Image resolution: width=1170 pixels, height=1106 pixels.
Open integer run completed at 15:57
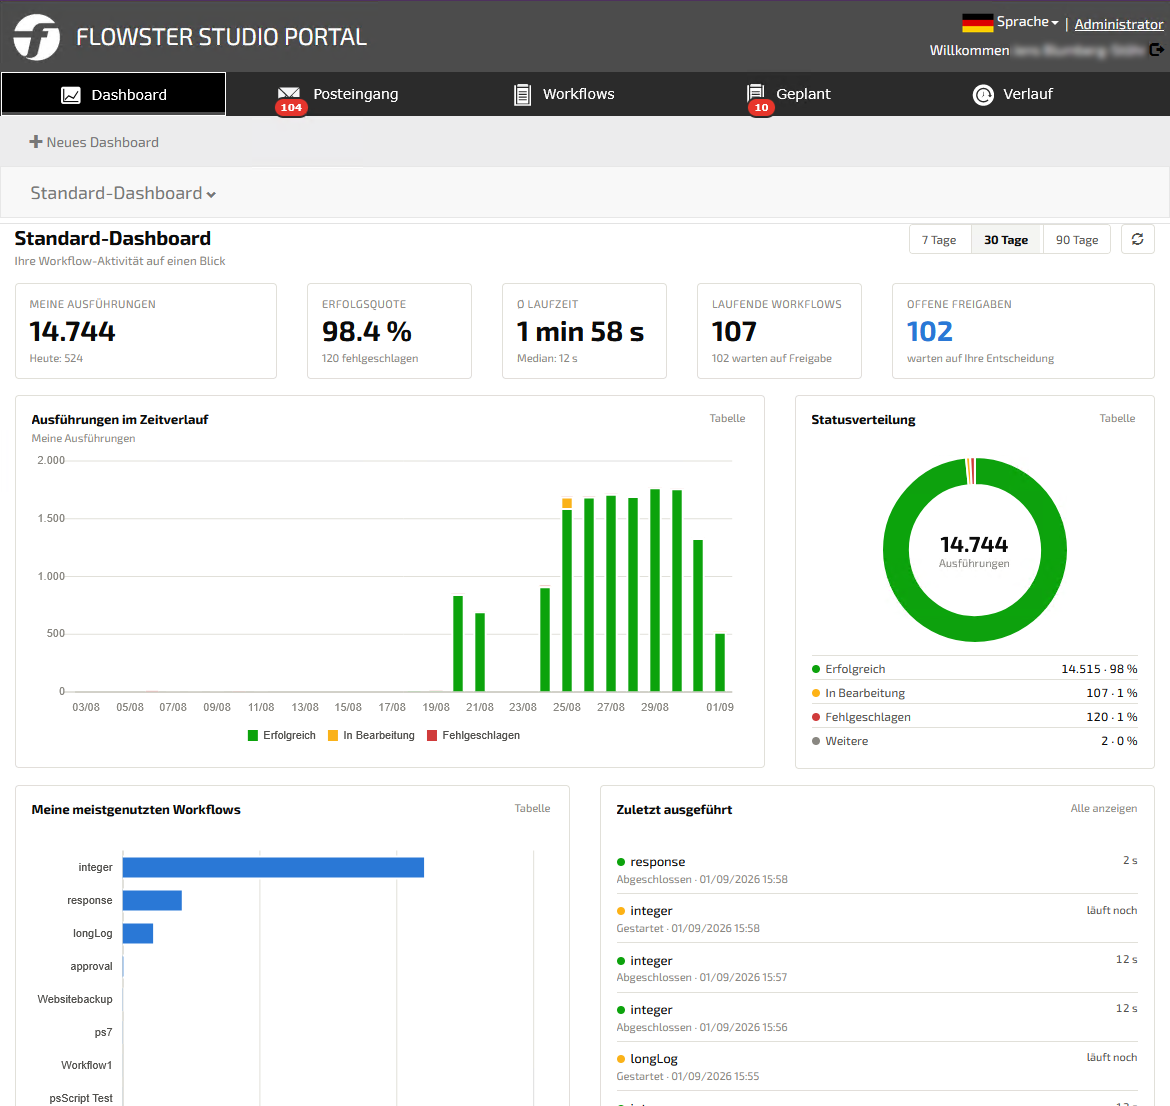click(x=877, y=968)
